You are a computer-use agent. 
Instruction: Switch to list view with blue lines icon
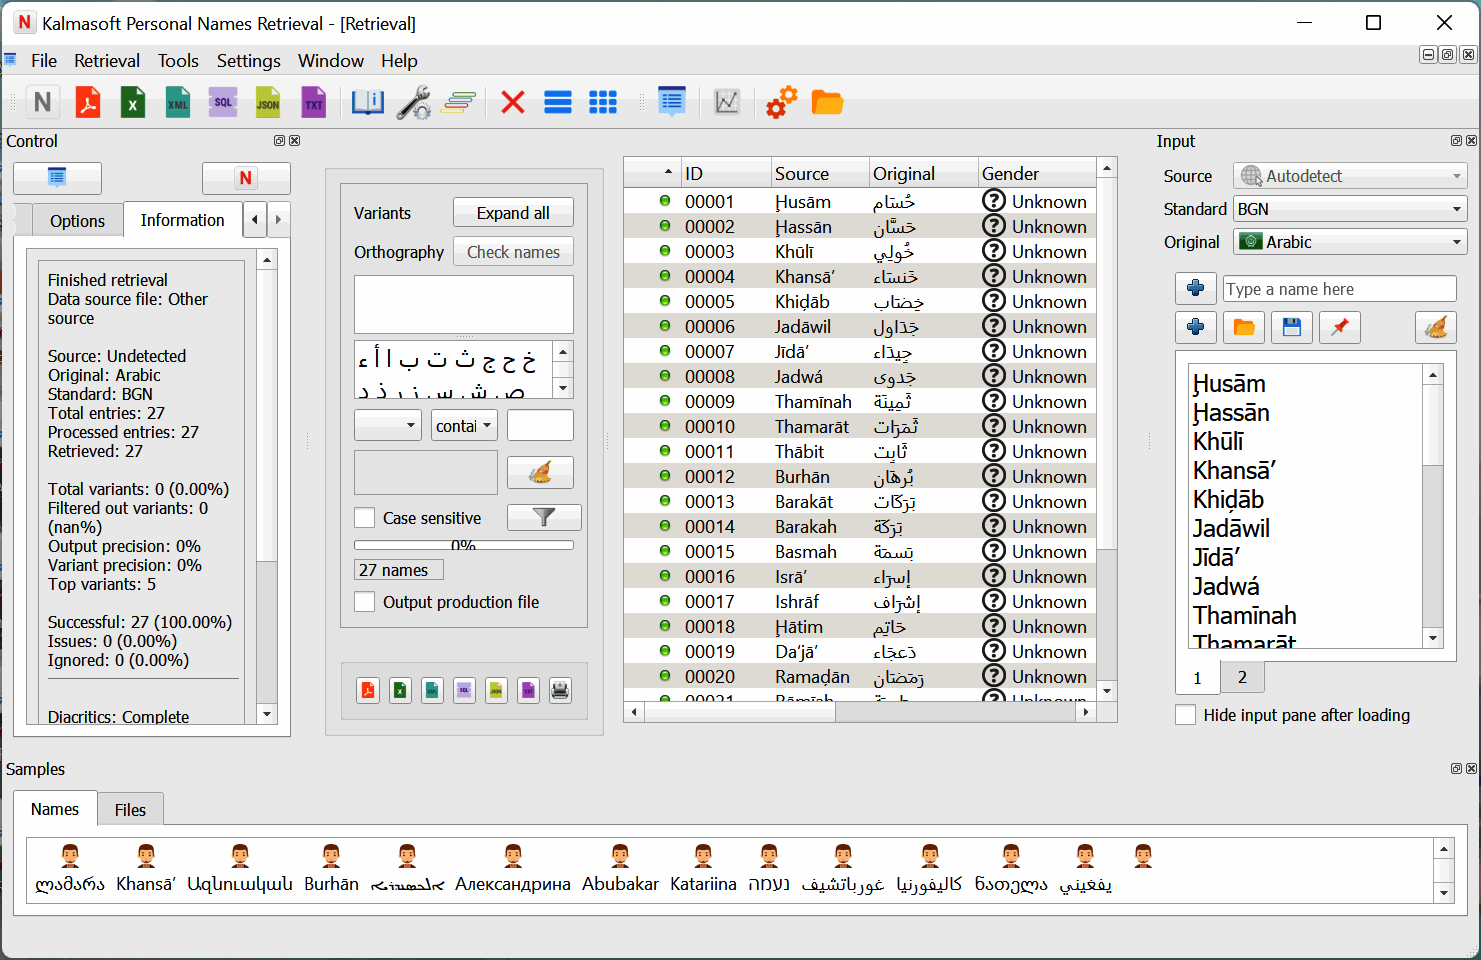pos(558,102)
